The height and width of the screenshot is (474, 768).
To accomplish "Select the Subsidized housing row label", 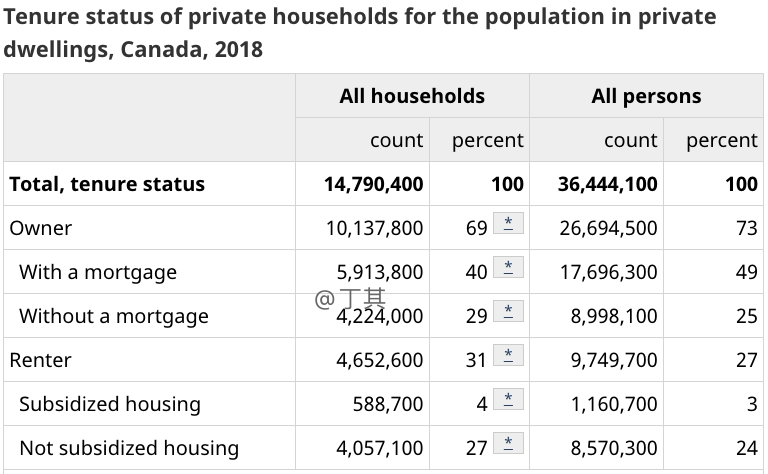I will (x=110, y=404).
